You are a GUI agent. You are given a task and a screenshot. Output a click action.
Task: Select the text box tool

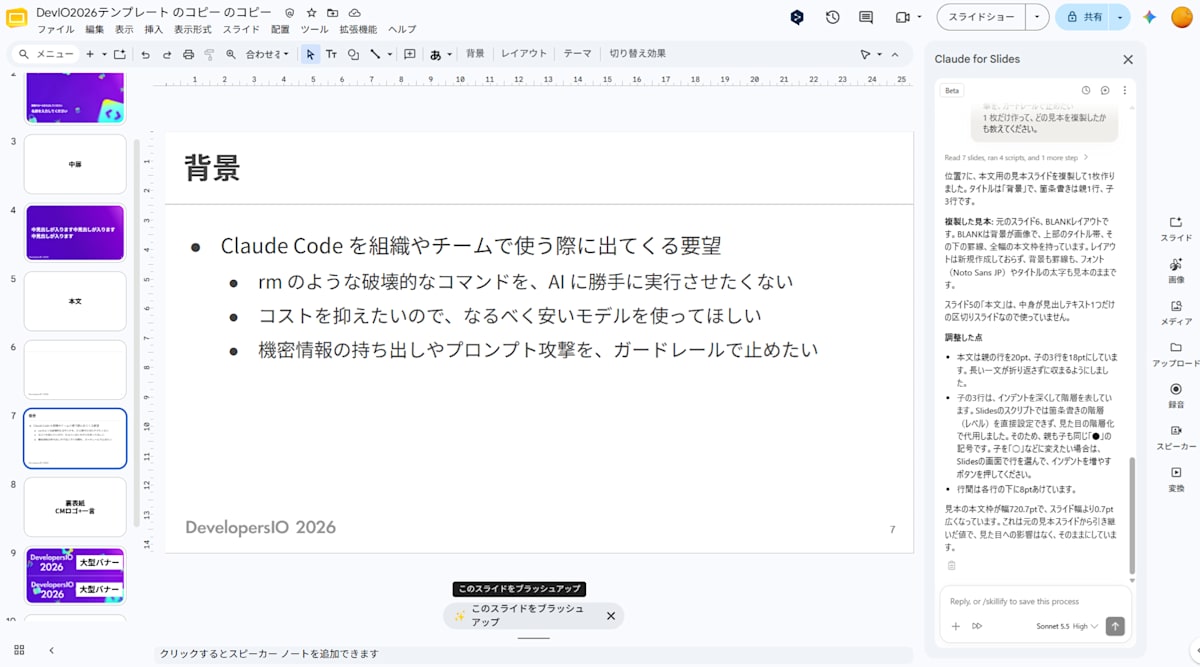(331, 54)
